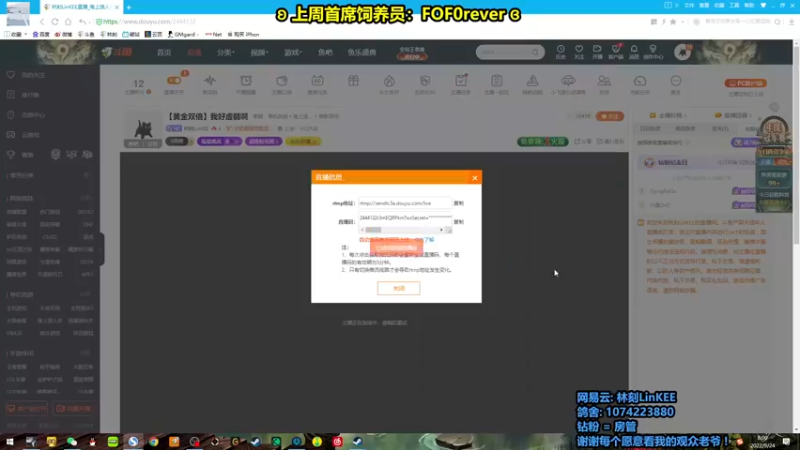Open the NetEase Music red taskbar icon

tap(337, 442)
